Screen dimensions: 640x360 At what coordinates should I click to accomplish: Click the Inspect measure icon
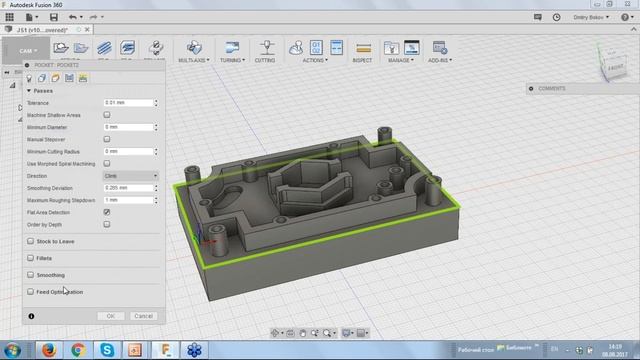[363, 49]
